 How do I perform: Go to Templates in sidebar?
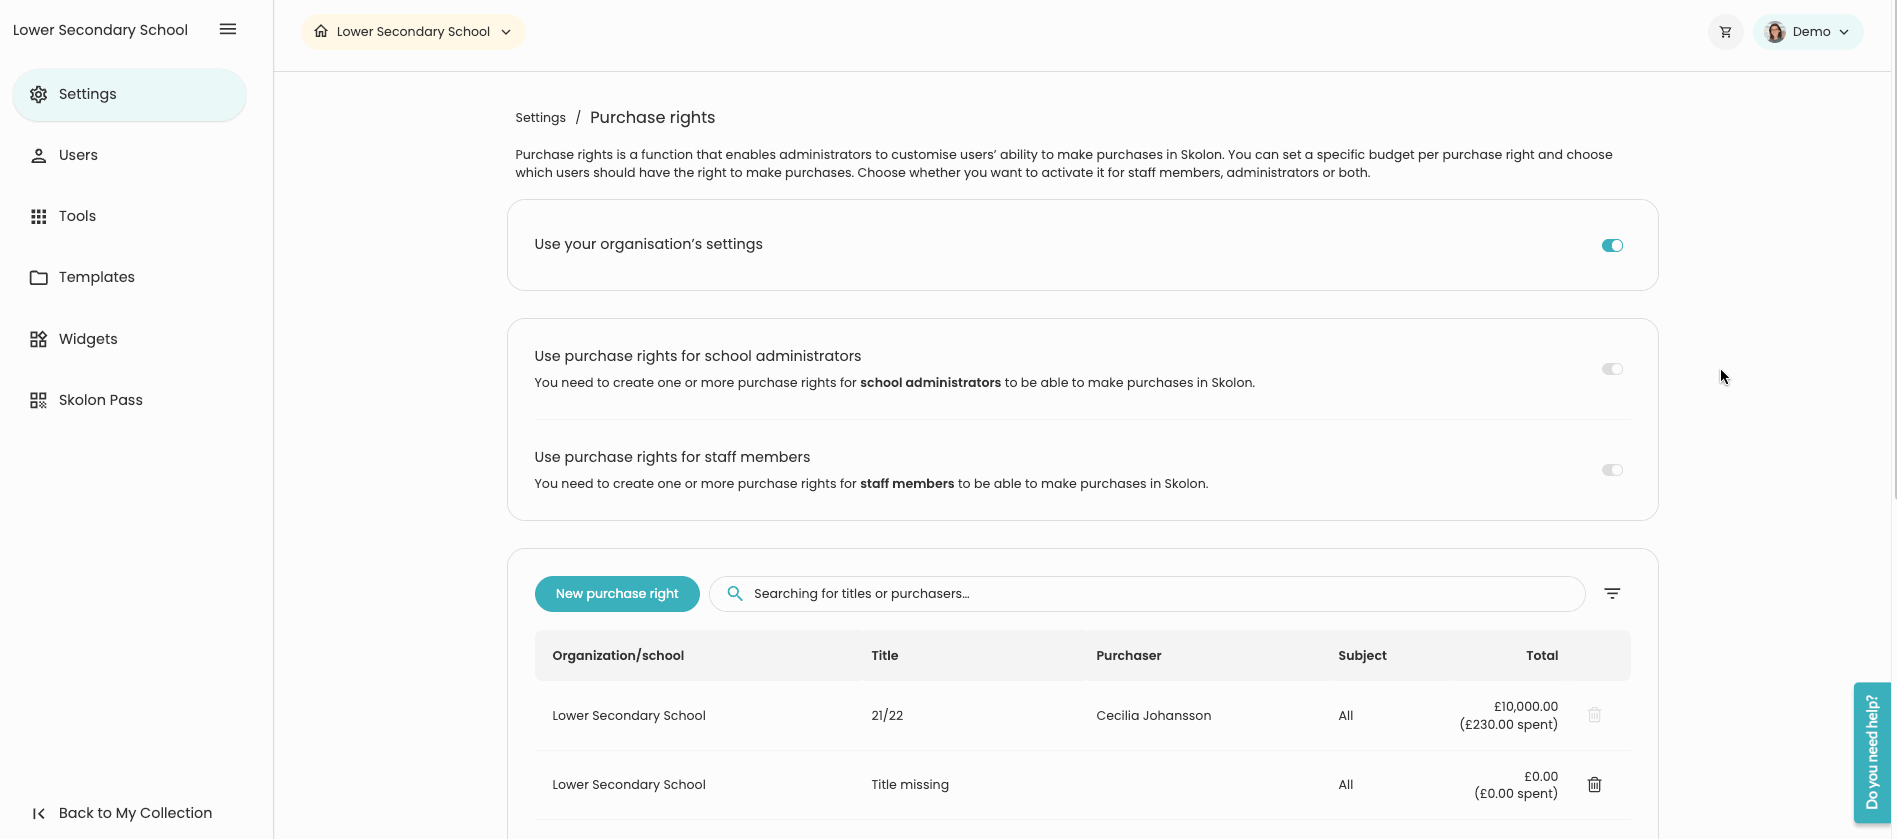pyautogui.click(x=96, y=277)
